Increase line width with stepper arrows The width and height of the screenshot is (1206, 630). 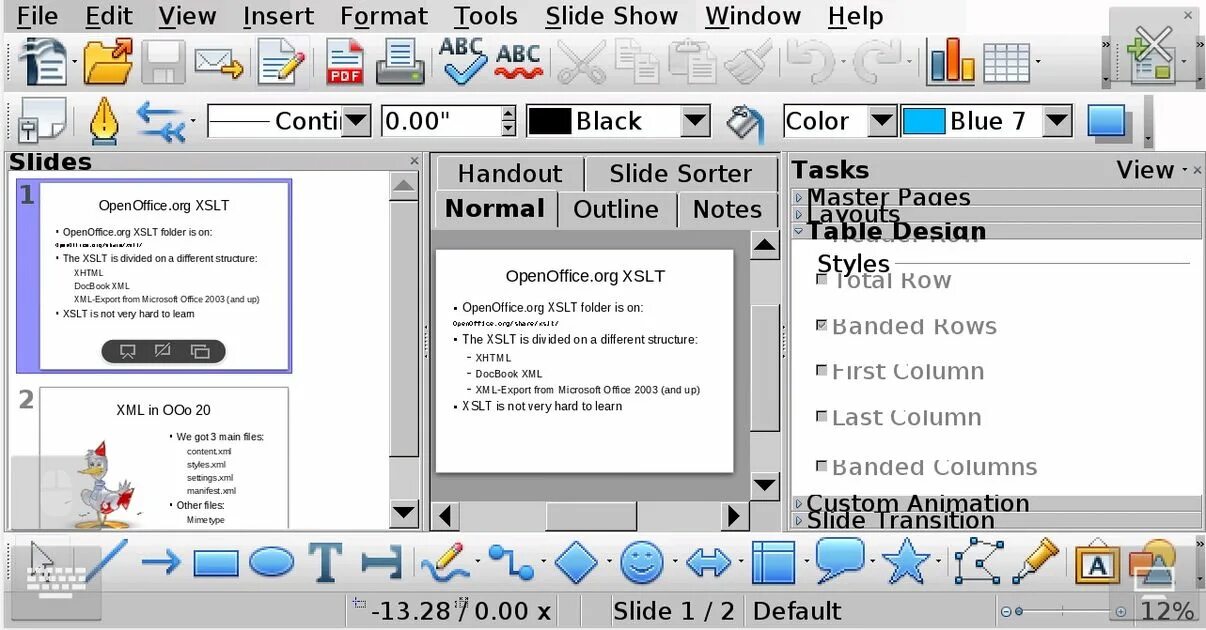[508, 114]
